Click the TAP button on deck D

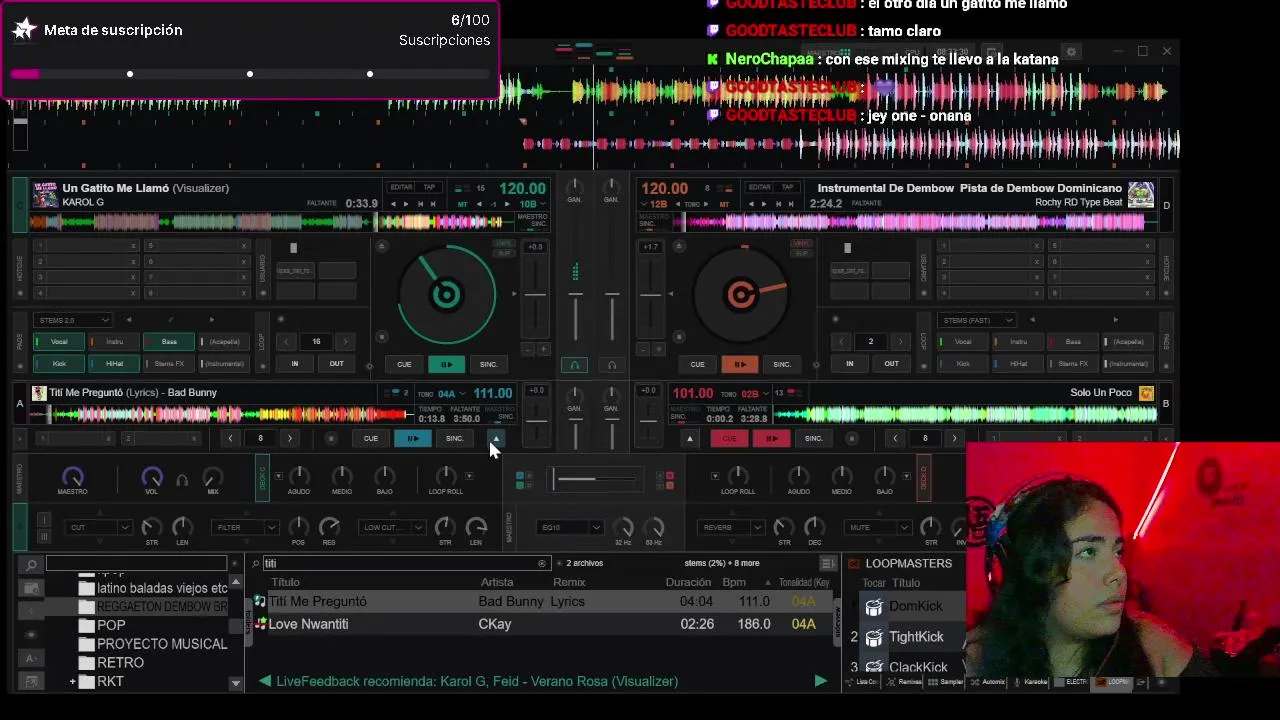tap(787, 187)
